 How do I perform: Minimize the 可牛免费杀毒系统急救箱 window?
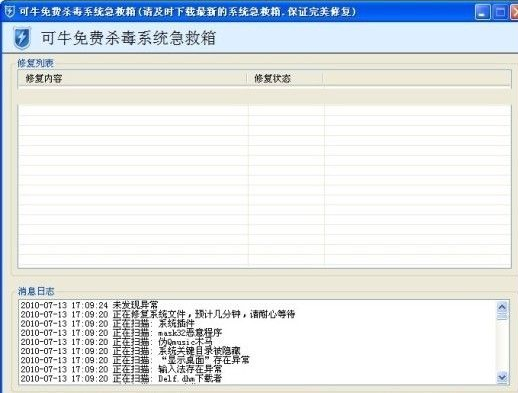[x=482, y=12]
